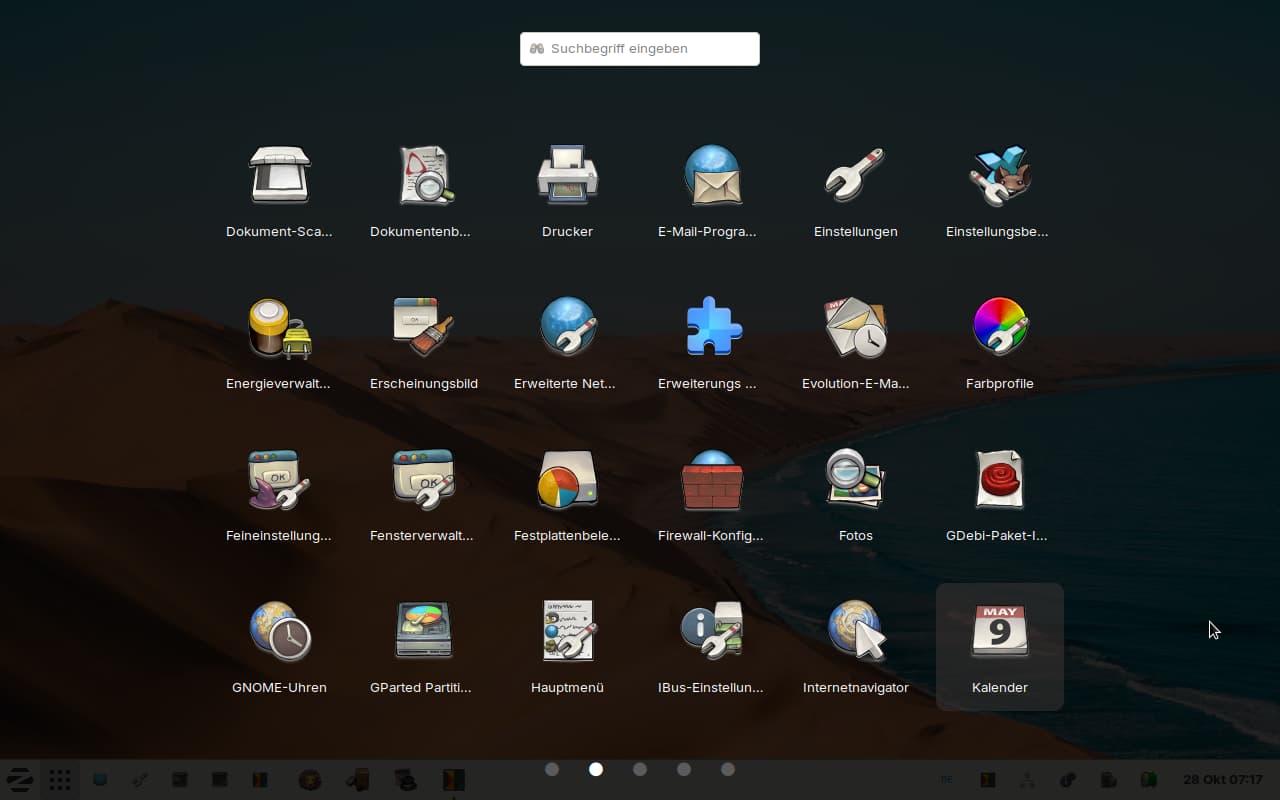
Task: Open the date and time clock
Action: coord(1222,780)
